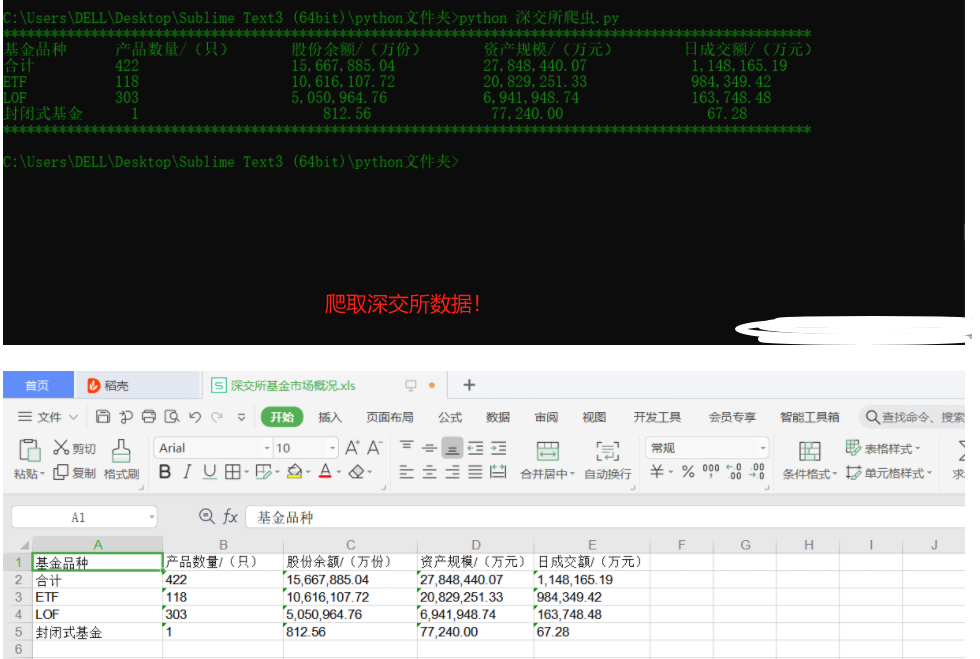Open the font size 10 dropdown
Screen dimensions: 980x659
click(x=332, y=448)
